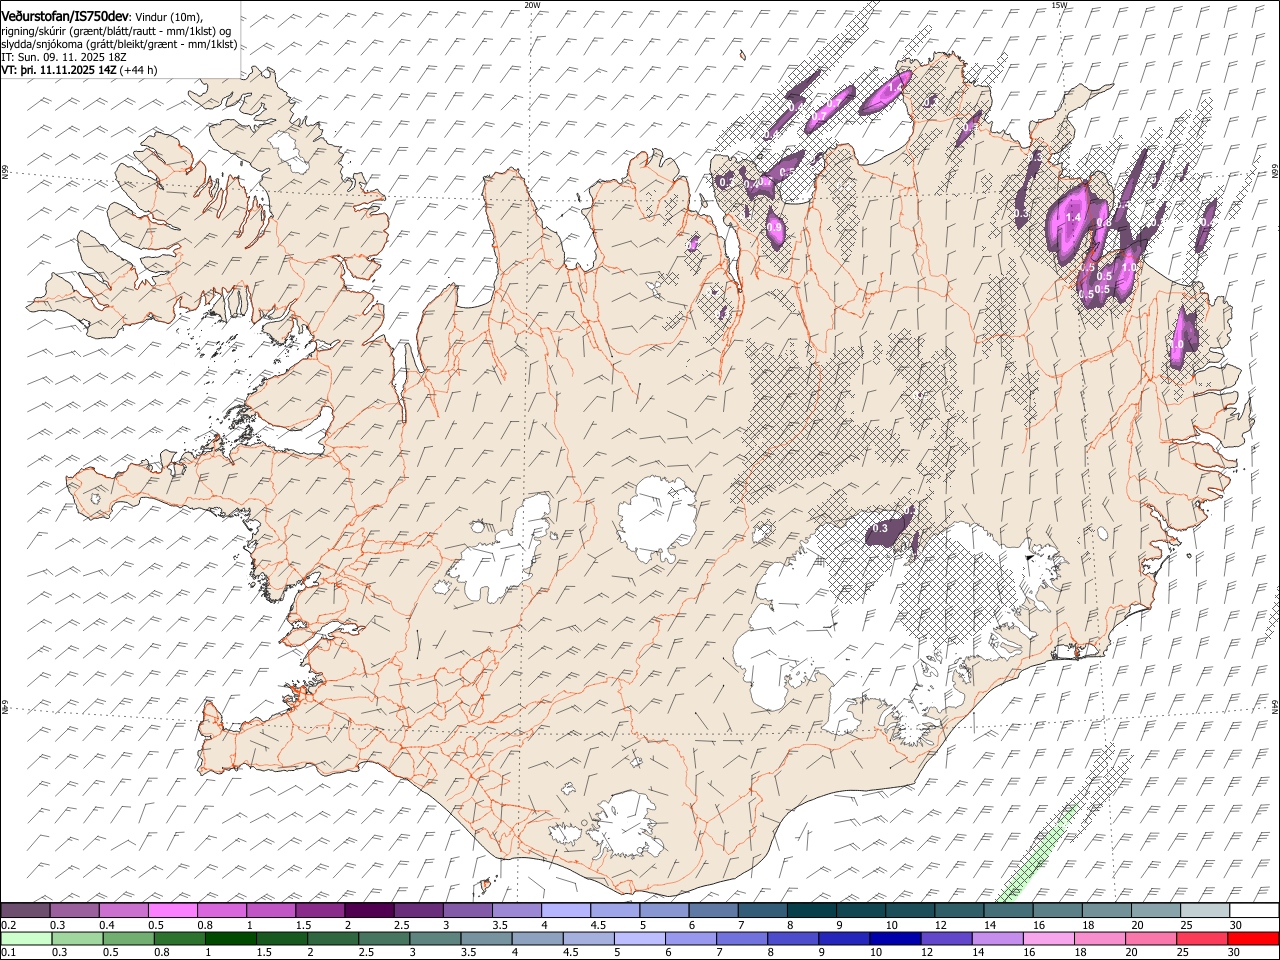Pick lower rain legend swatch from 1 to 1.5
Screen dimensions: 1280x960
click(x=230, y=939)
